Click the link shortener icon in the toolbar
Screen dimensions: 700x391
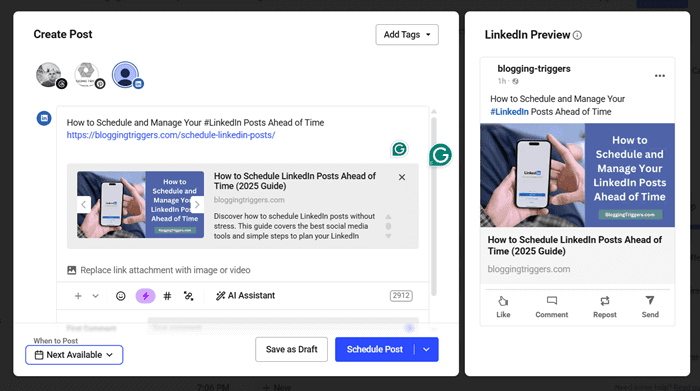point(188,296)
